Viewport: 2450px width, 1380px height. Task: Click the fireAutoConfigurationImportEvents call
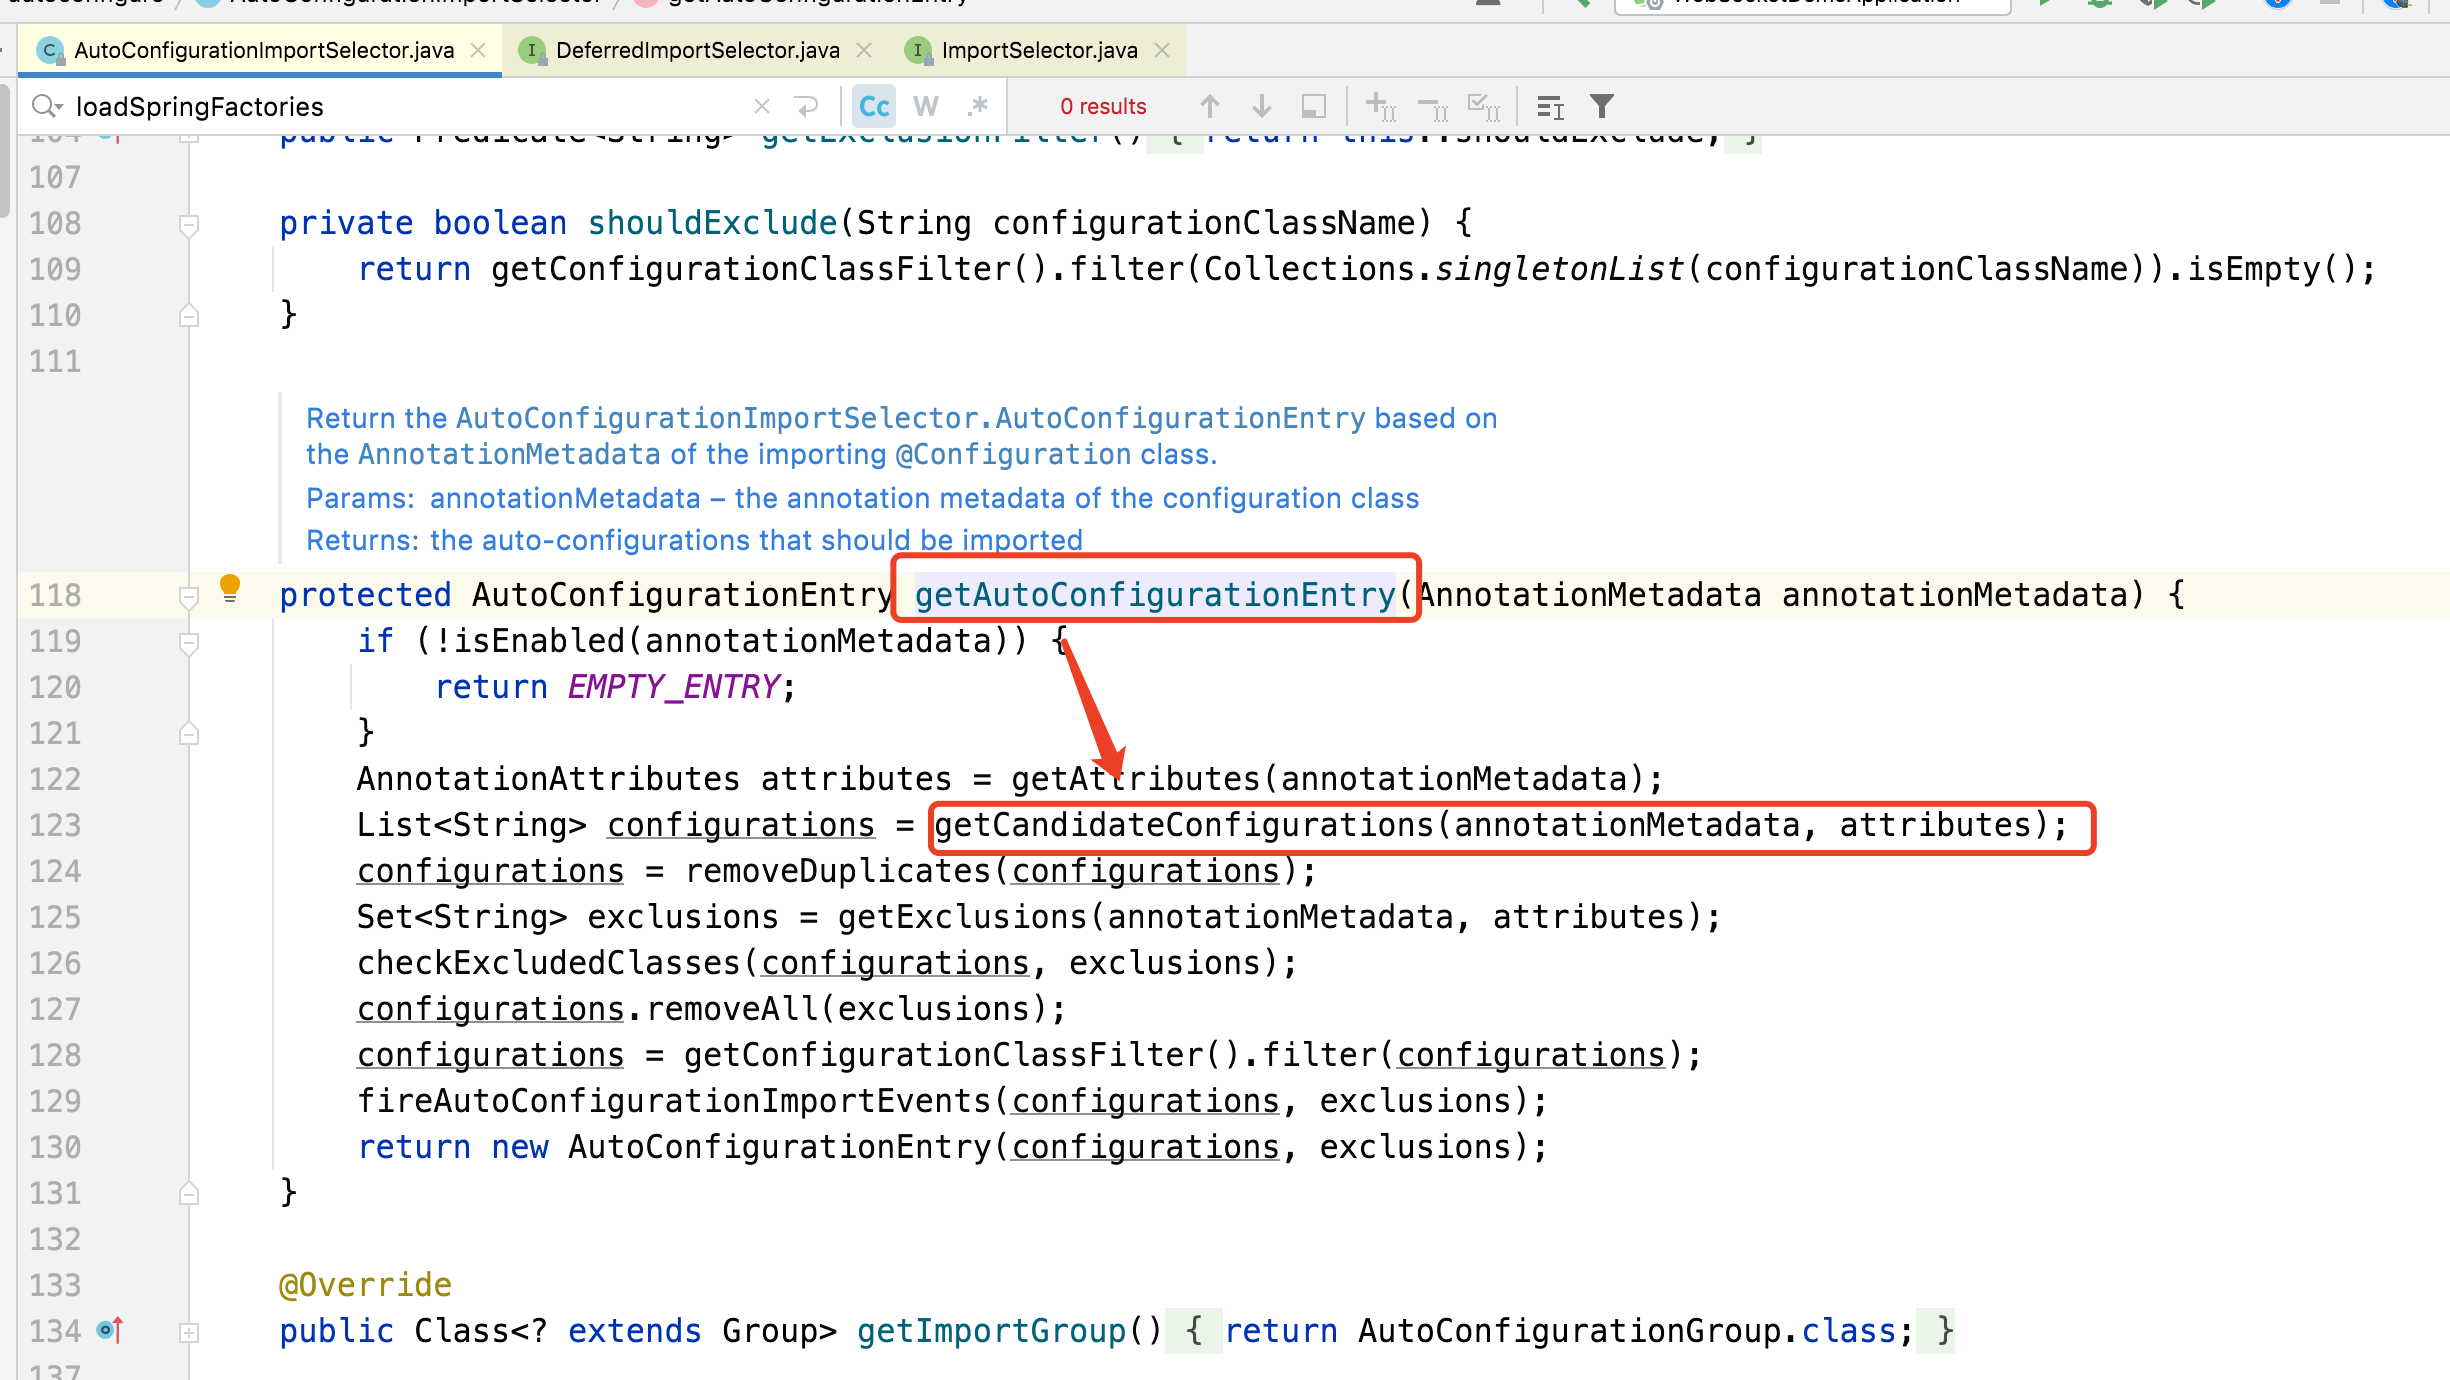click(674, 1101)
